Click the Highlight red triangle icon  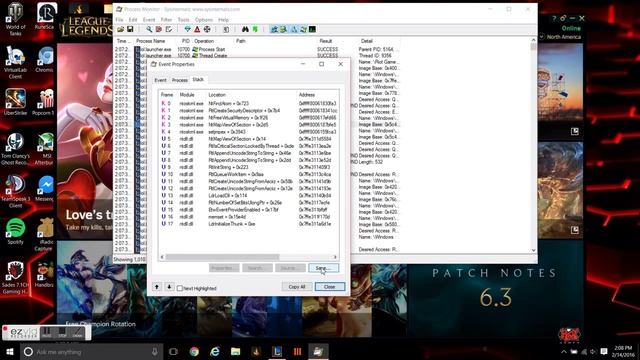pos(197,29)
